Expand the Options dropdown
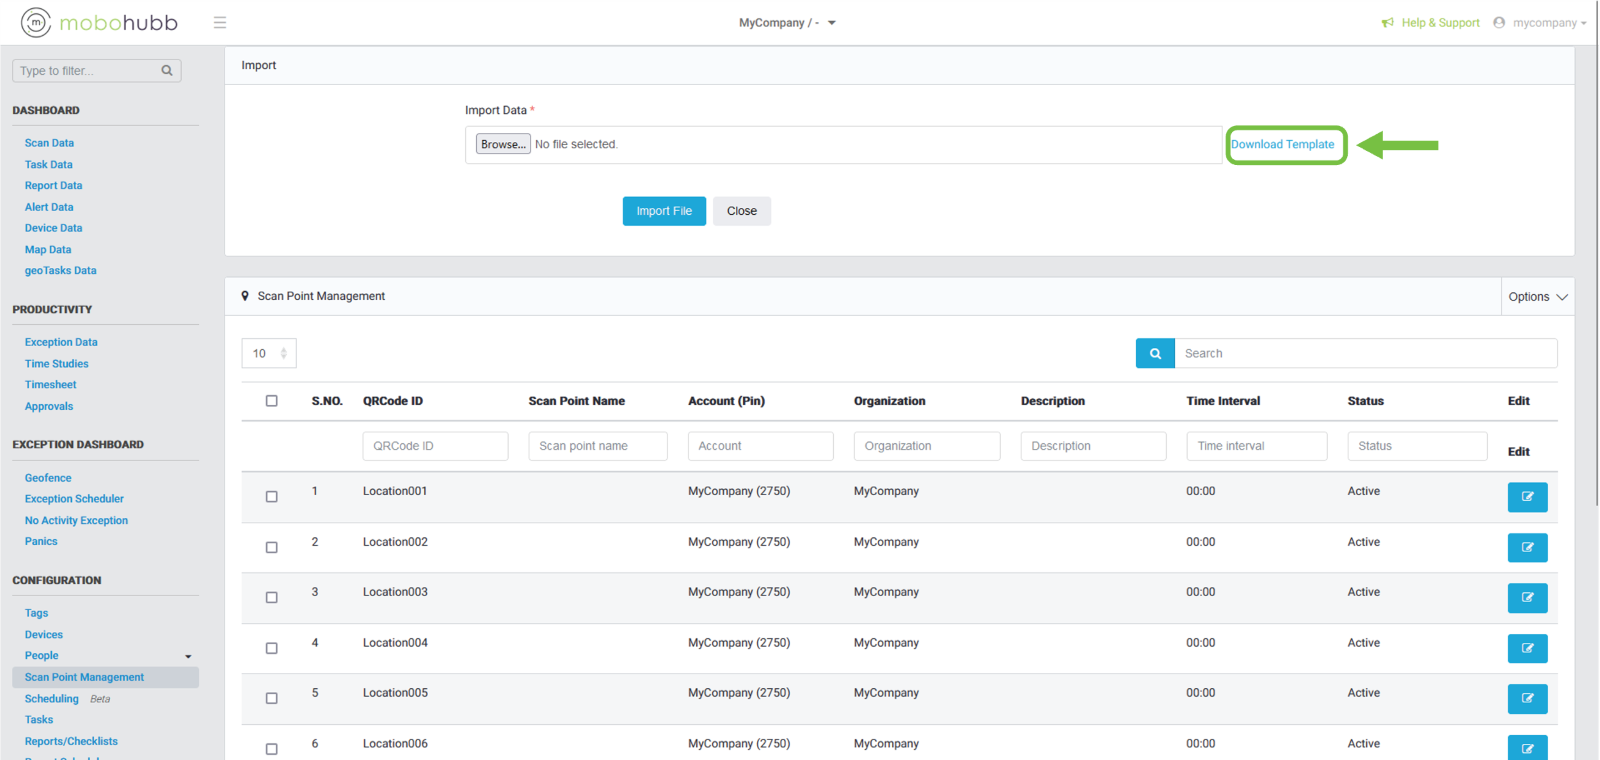This screenshot has height=760, width=1600. [1537, 297]
